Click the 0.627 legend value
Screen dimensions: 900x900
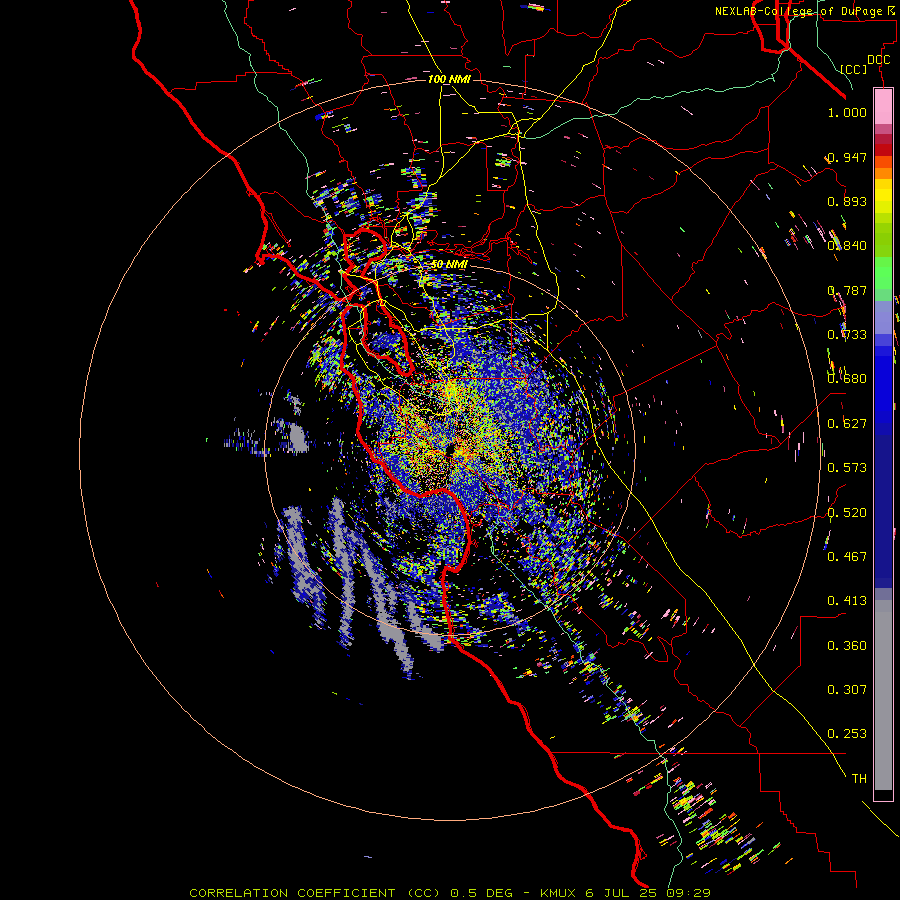[x=847, y=424]
